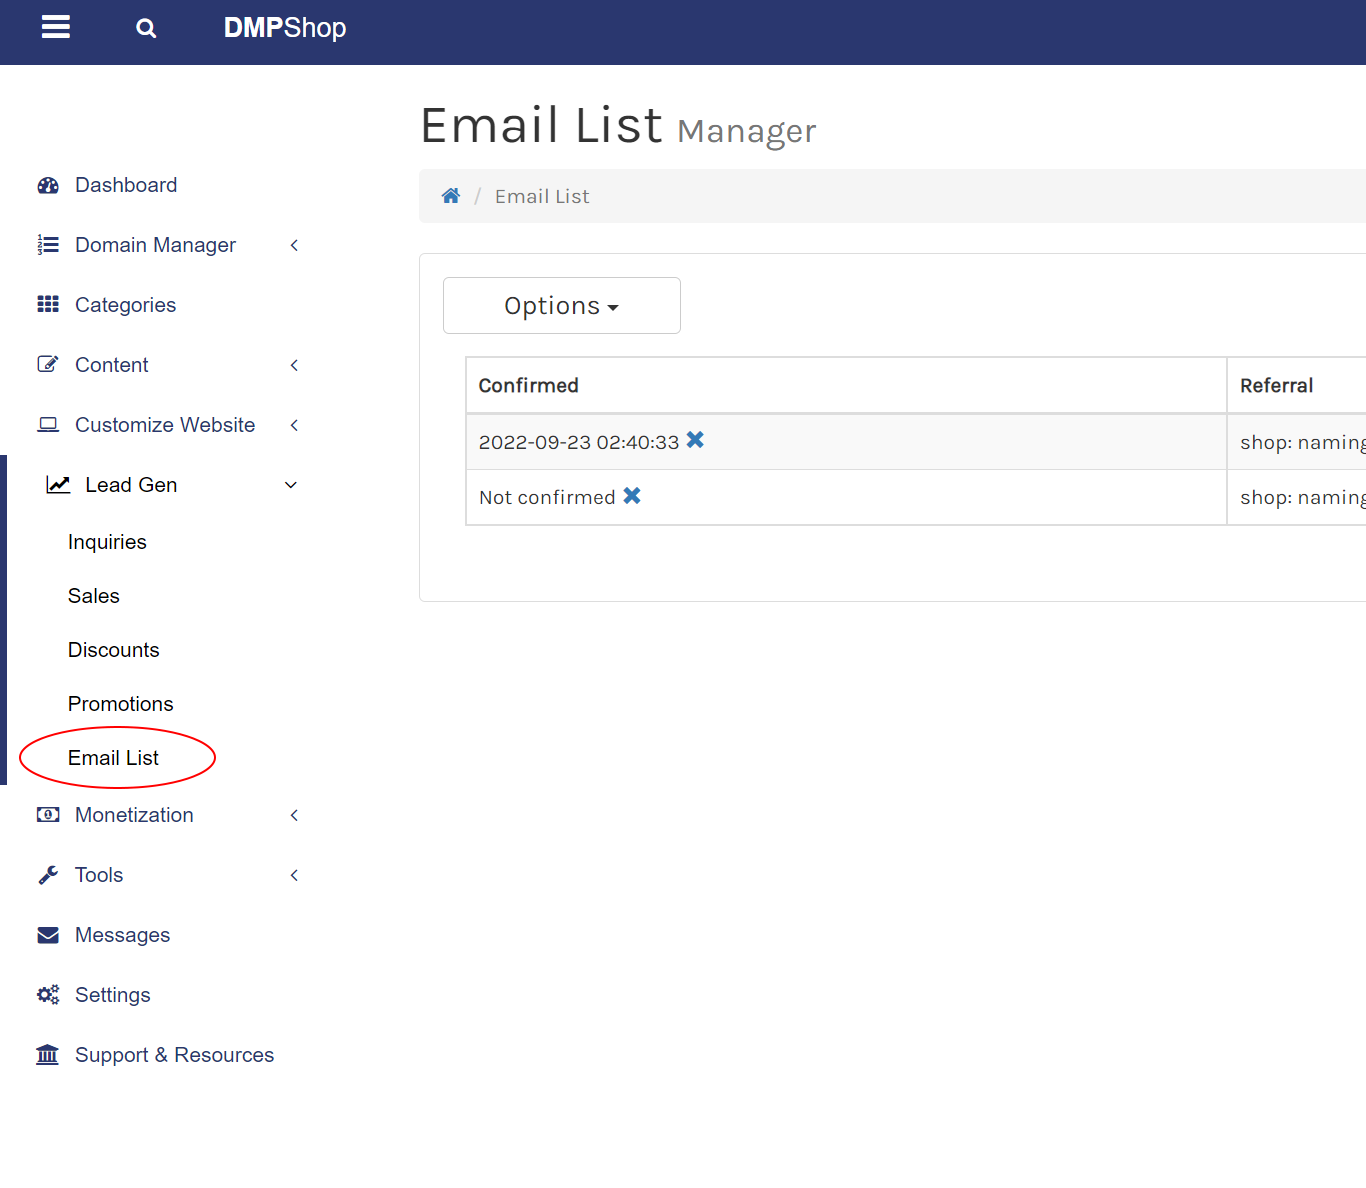Screen dimensions: 1366x1188
Task: Expand the Domain Manager submenu
Action: tap(294, 245)
